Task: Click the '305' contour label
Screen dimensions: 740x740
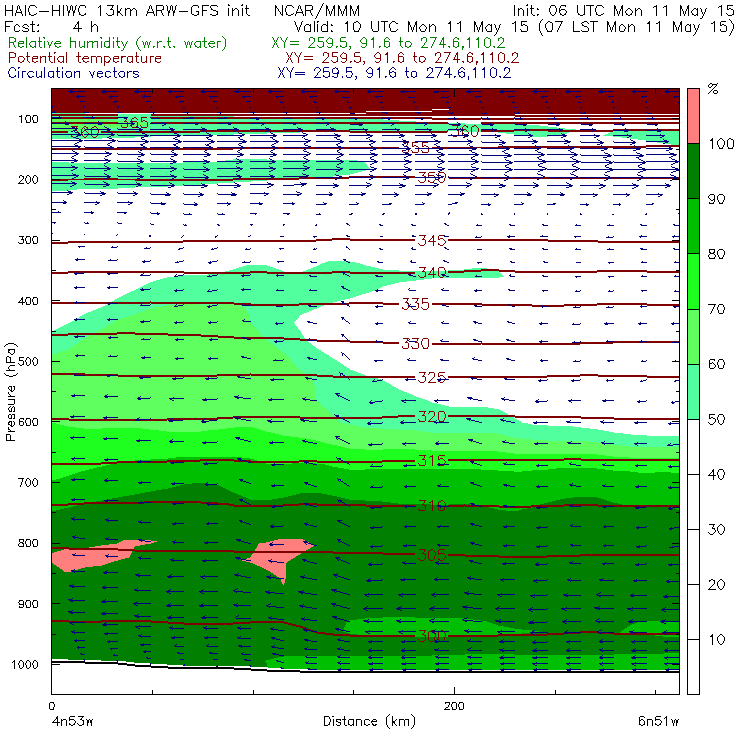Action: pyautogui.click(x=432, y=555)
